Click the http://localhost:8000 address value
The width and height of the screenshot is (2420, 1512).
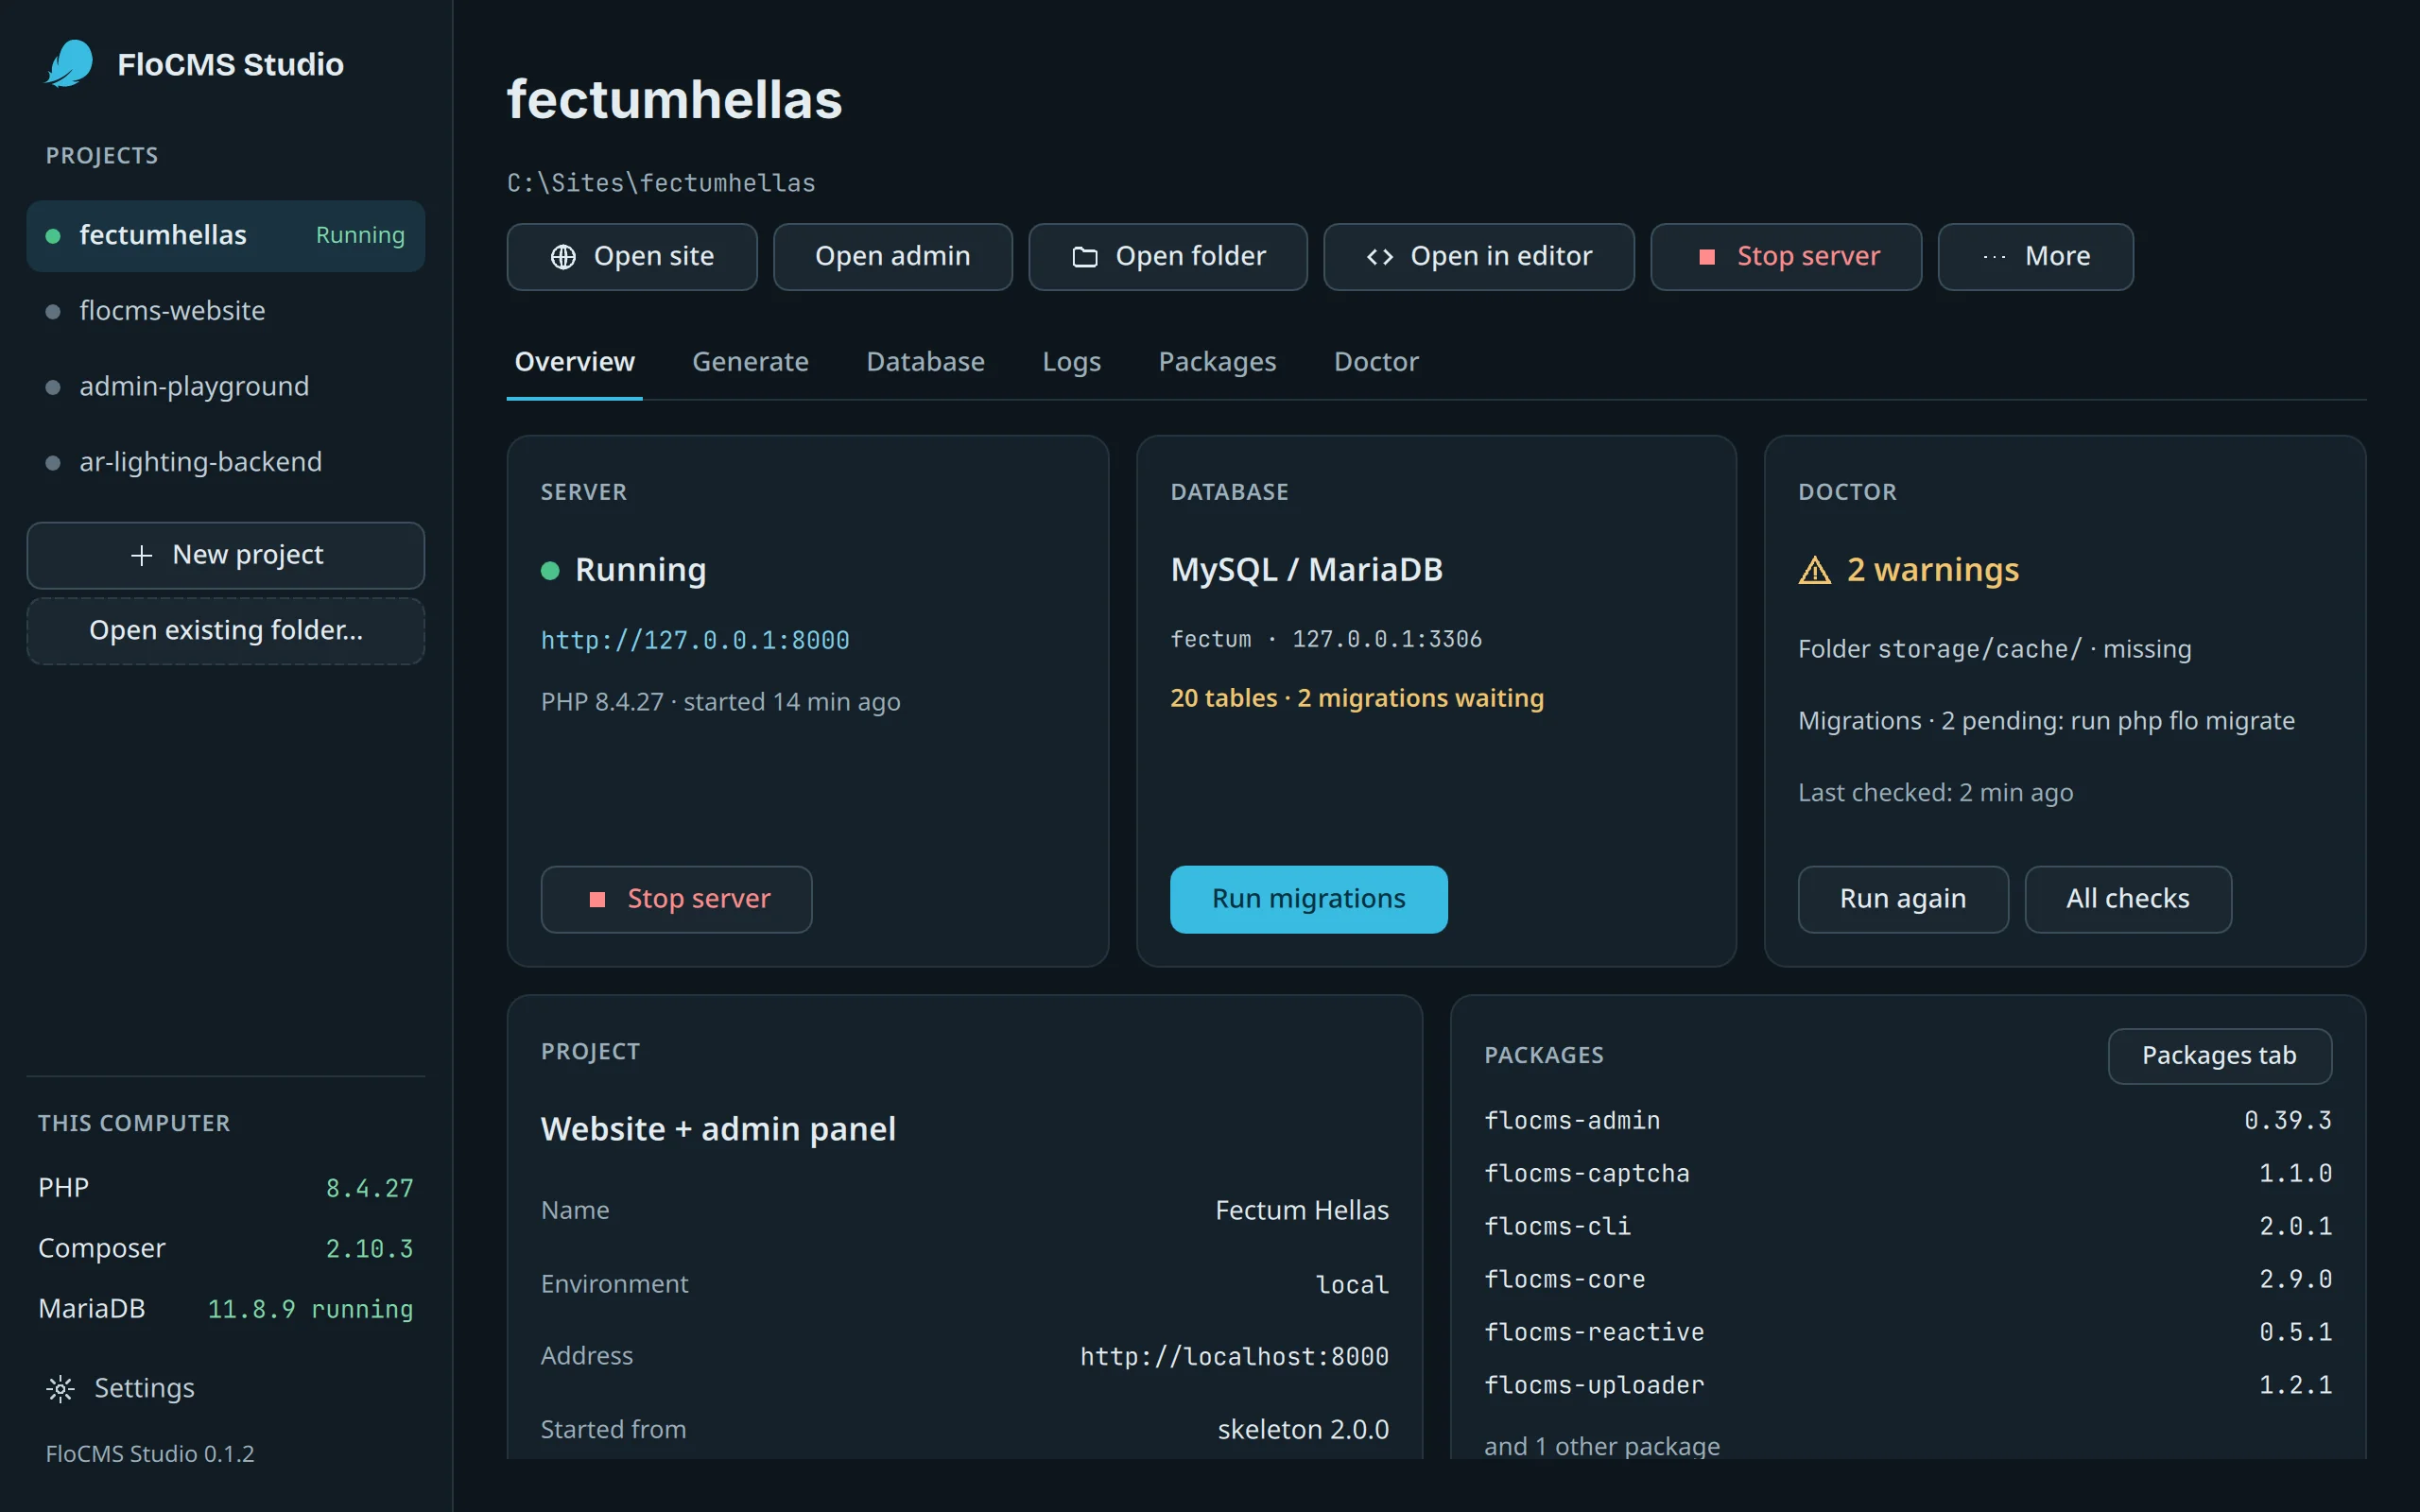1234,1357
